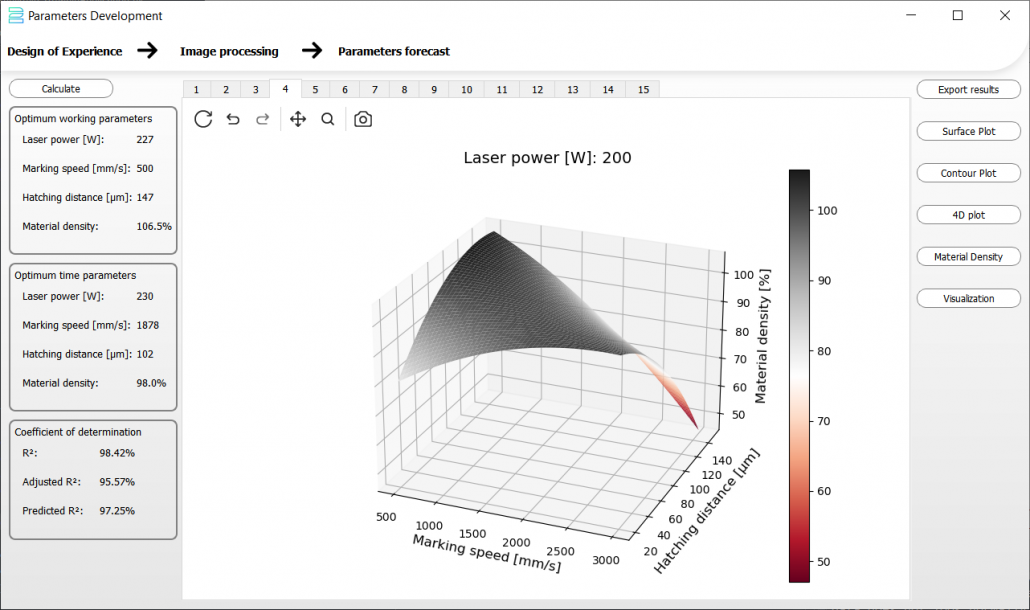Click the redo arrow in plot toolbar
This screenshot has width=1030, height=610.
(x=263, y=119)
